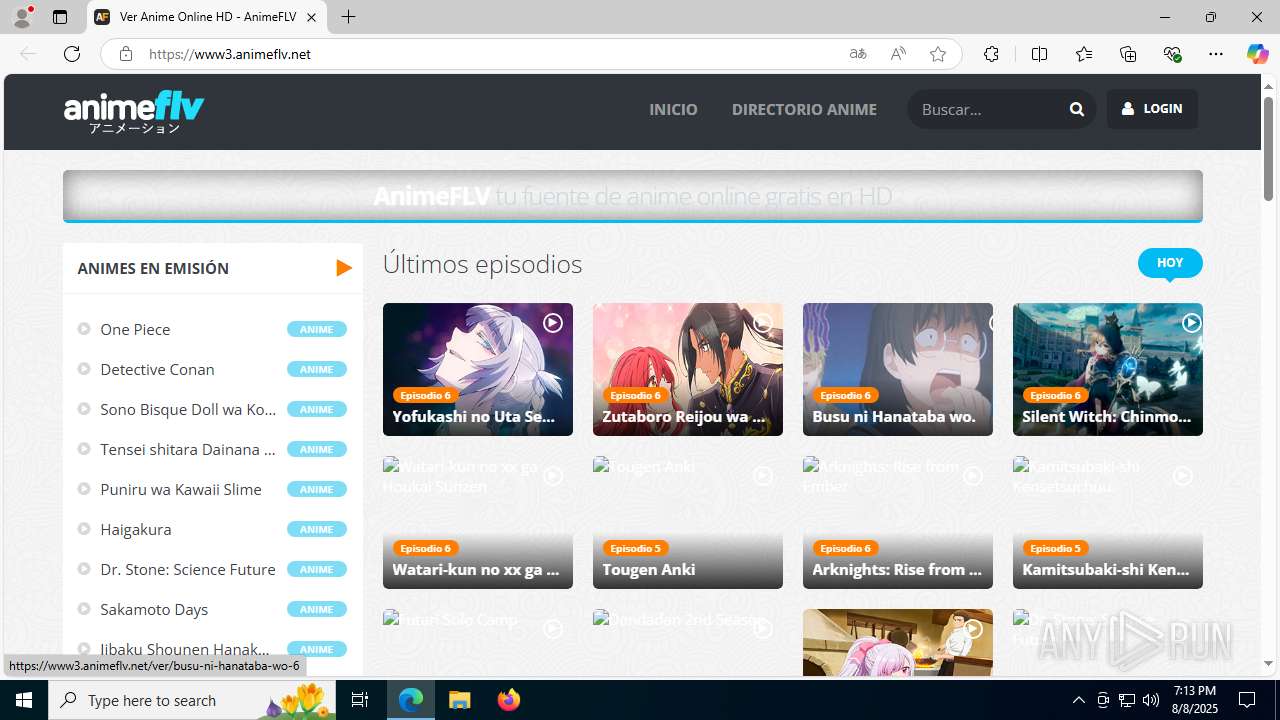Open the Collections icon
This screenshot has width=1280, height=720.
pyautogui.click(x=1128, y=54)
